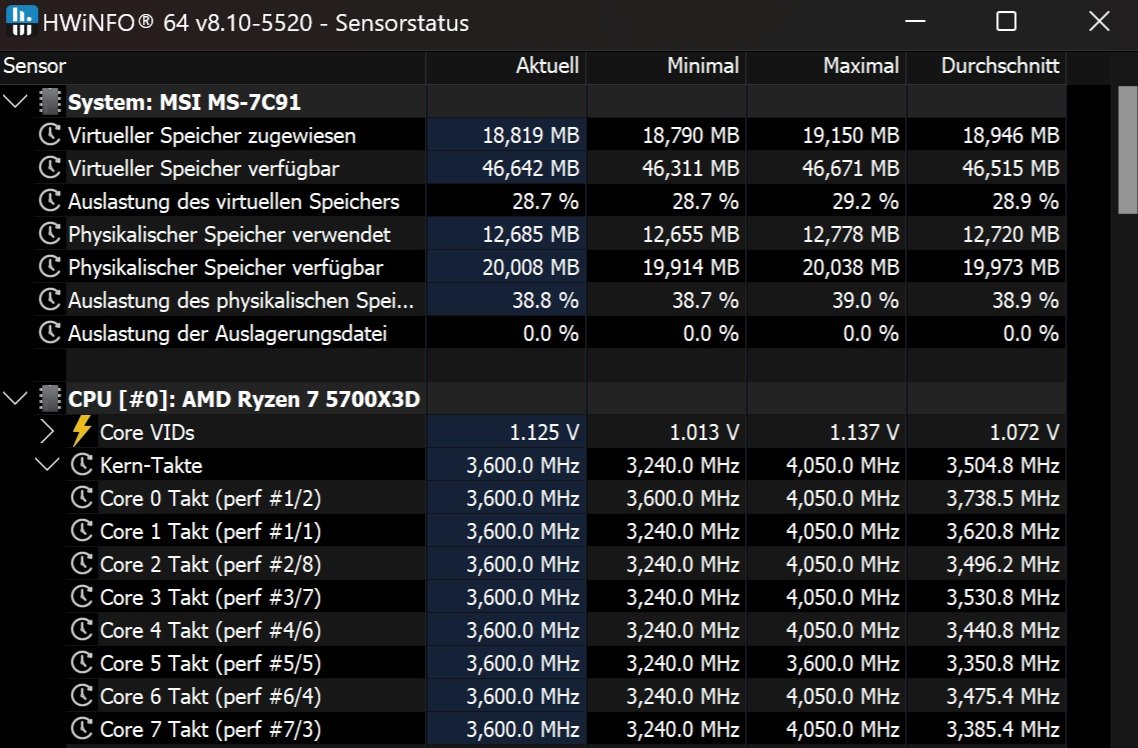Viewport: 1138px width, 748px height.
Task: Collapse the System: MSI MS-7C91 group
Action: 15,102
